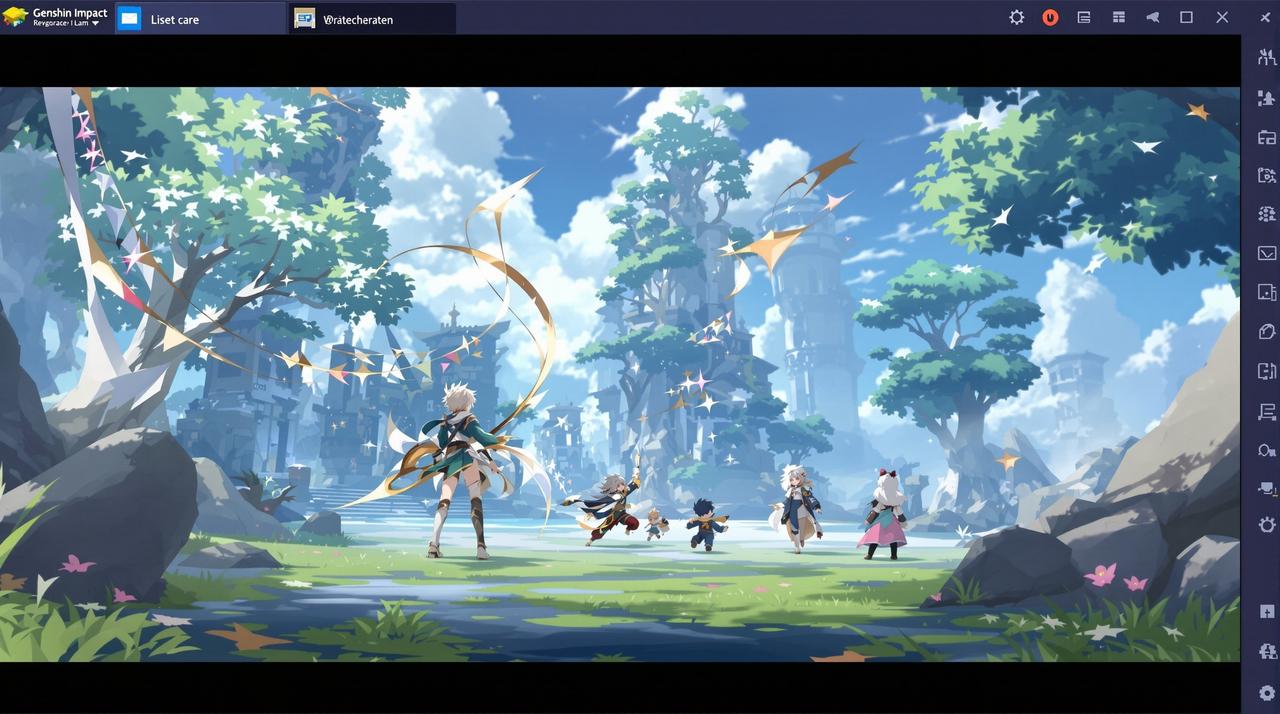Viewport: 1280px width, 714px height.
Task: Click the person-with-badge sidebar icon
Action: 1266,97
